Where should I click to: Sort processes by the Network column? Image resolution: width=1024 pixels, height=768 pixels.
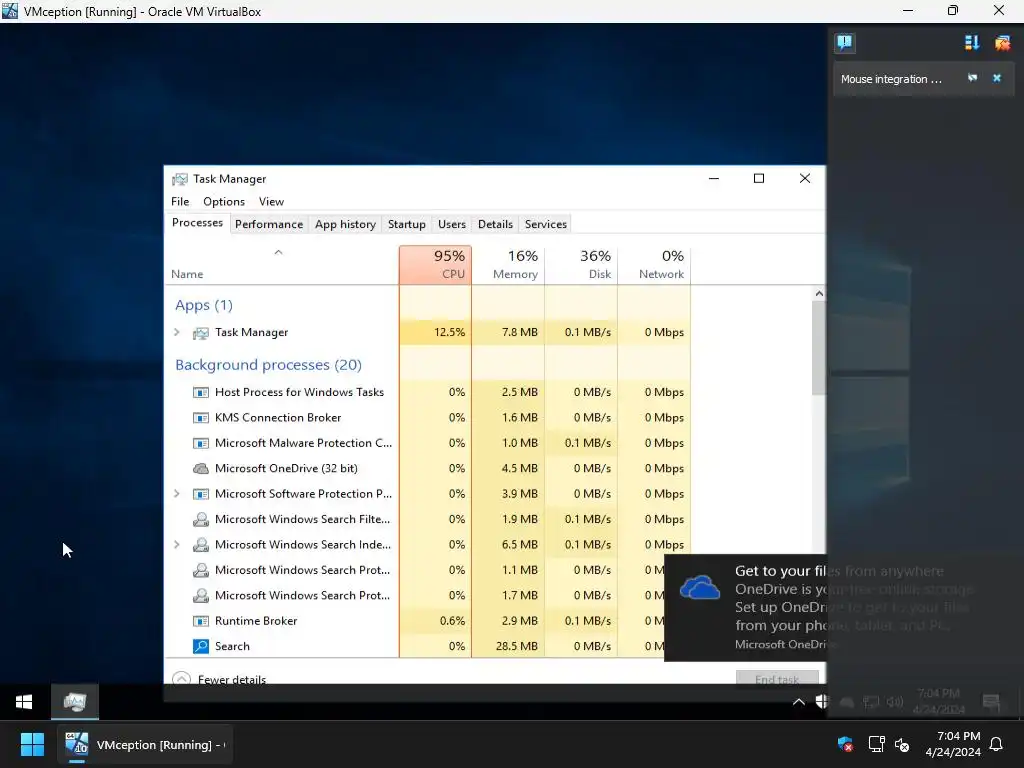coord(654,264)
